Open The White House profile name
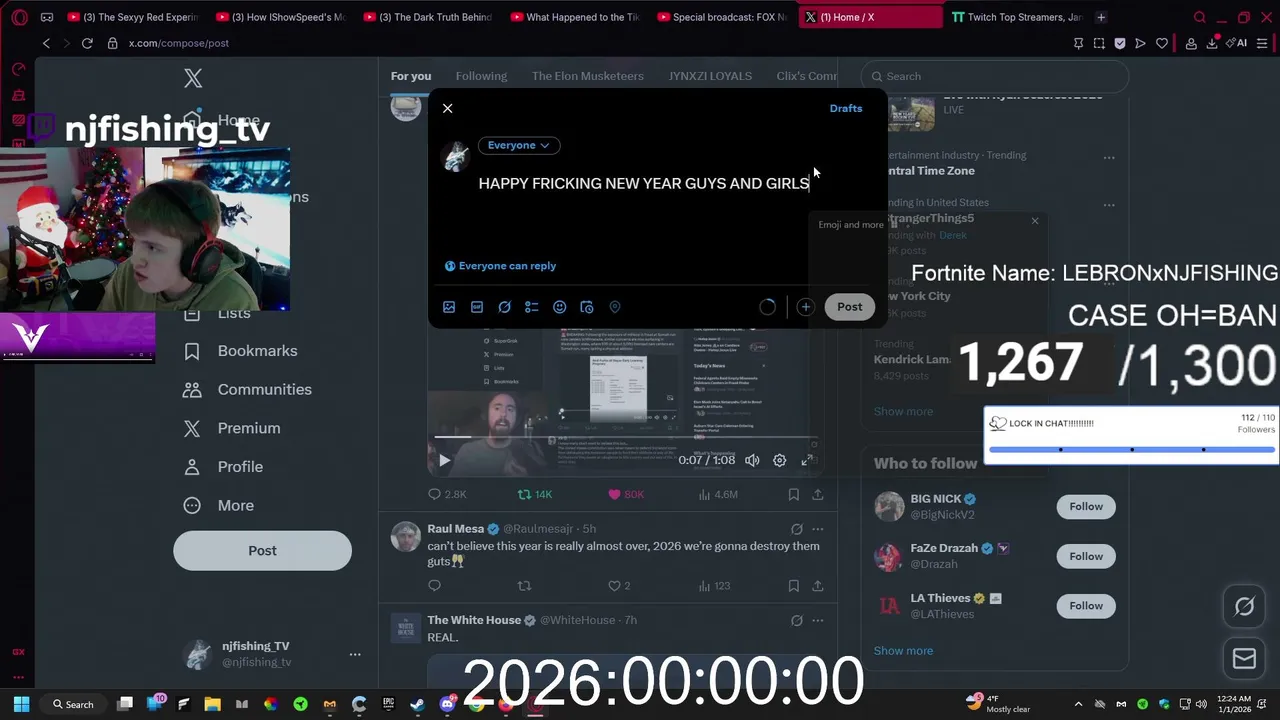 [x=474, y=620]
